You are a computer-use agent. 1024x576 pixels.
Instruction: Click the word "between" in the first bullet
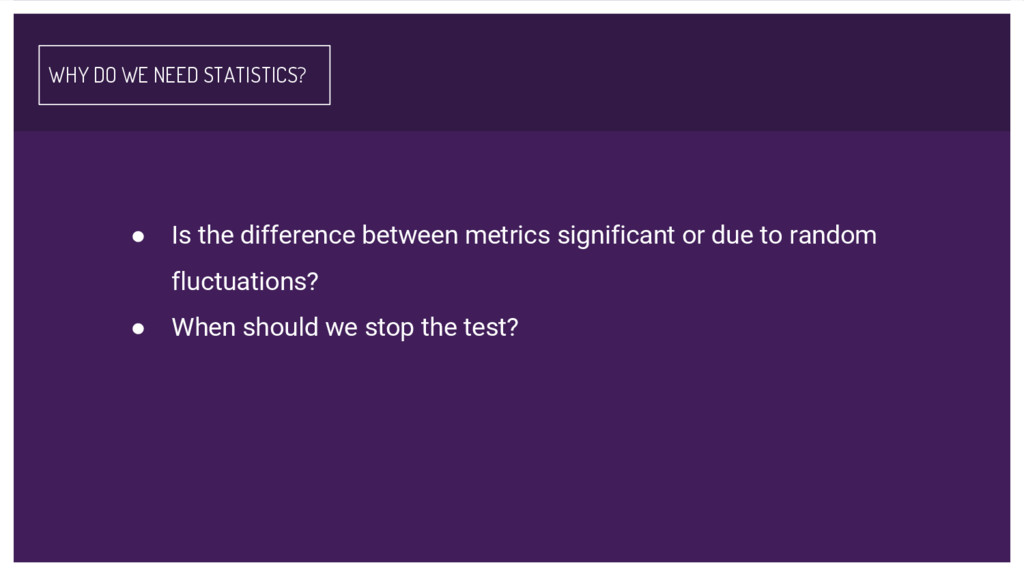(410, 236)
